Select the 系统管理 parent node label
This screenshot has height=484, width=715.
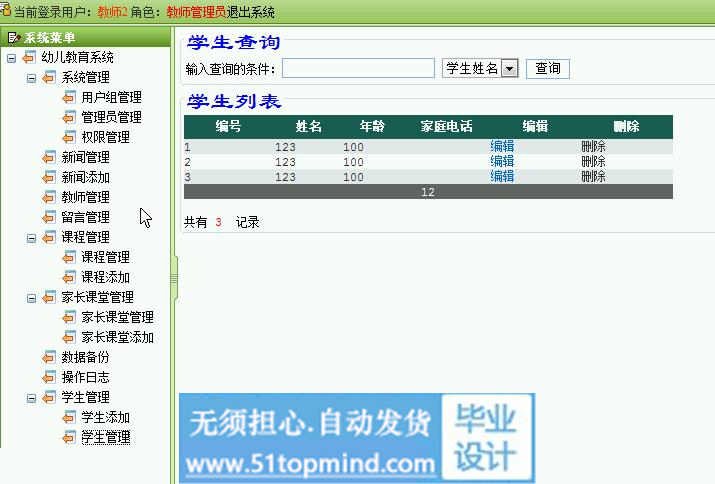pos(85,78)
